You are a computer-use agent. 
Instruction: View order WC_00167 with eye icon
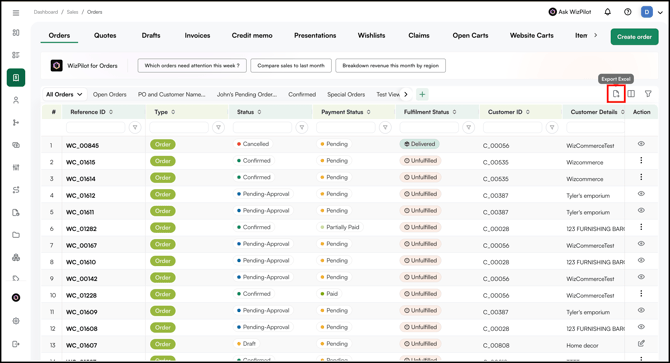click(641, 244)
